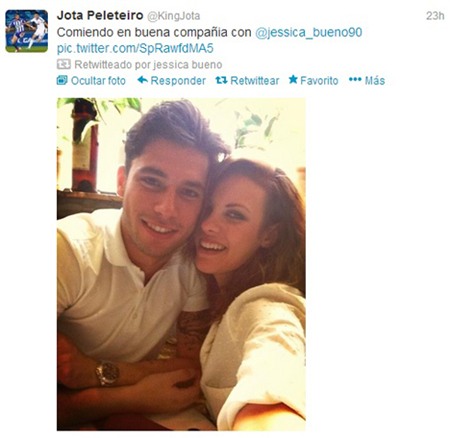This screenshot has height=438, width=450.
Task: Click the favorite star icon
Action: 293,80
